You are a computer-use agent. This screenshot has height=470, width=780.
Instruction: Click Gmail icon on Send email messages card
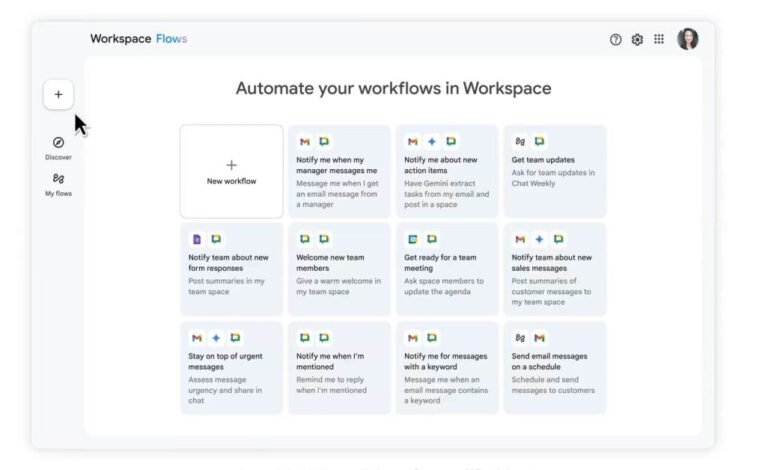pyautogui.click(x=540, y=338)
